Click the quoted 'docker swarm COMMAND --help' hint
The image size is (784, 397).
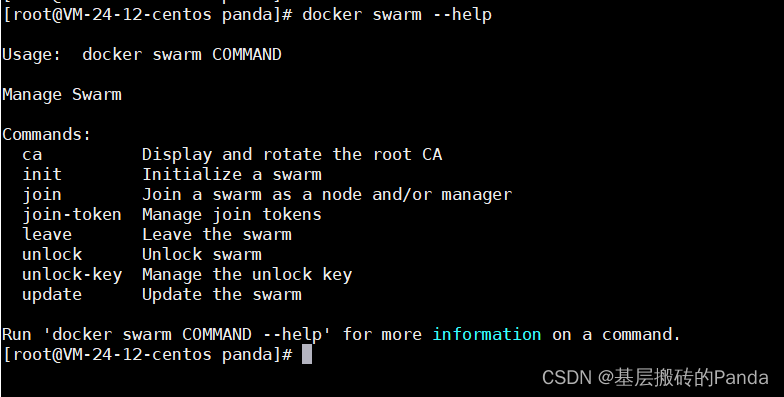coord(187,334)
